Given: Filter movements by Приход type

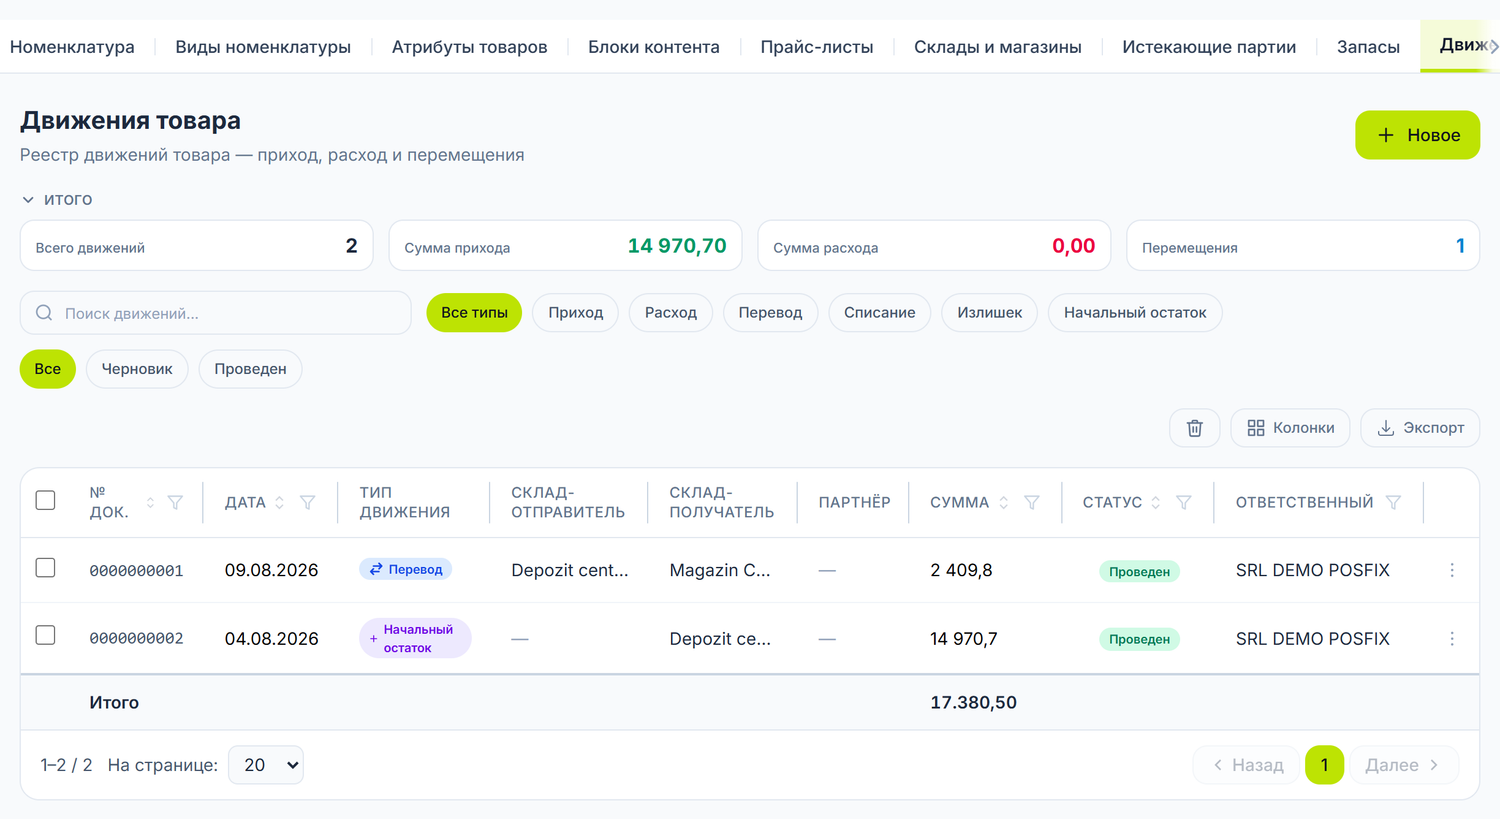Looking at the screenshot, I should coord(576,313).
